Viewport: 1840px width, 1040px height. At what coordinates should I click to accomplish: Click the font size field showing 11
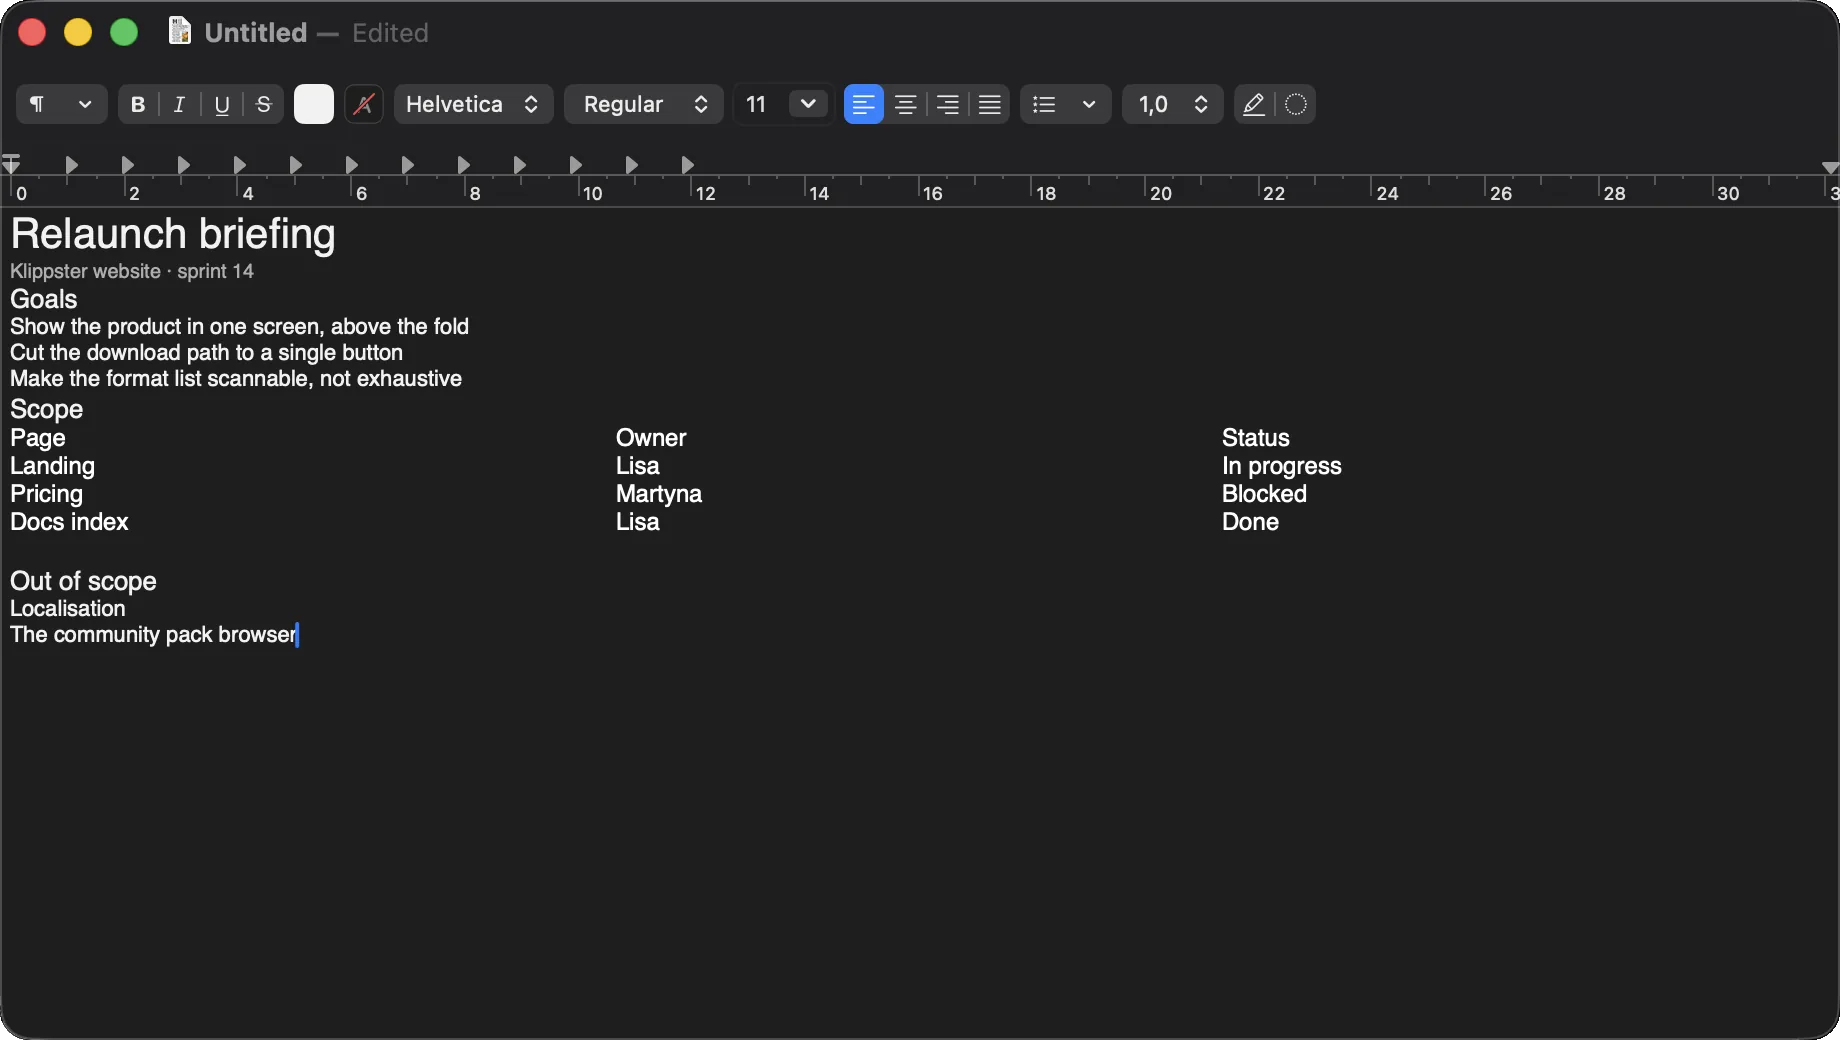pyautogui.click(x=761, y=104)
